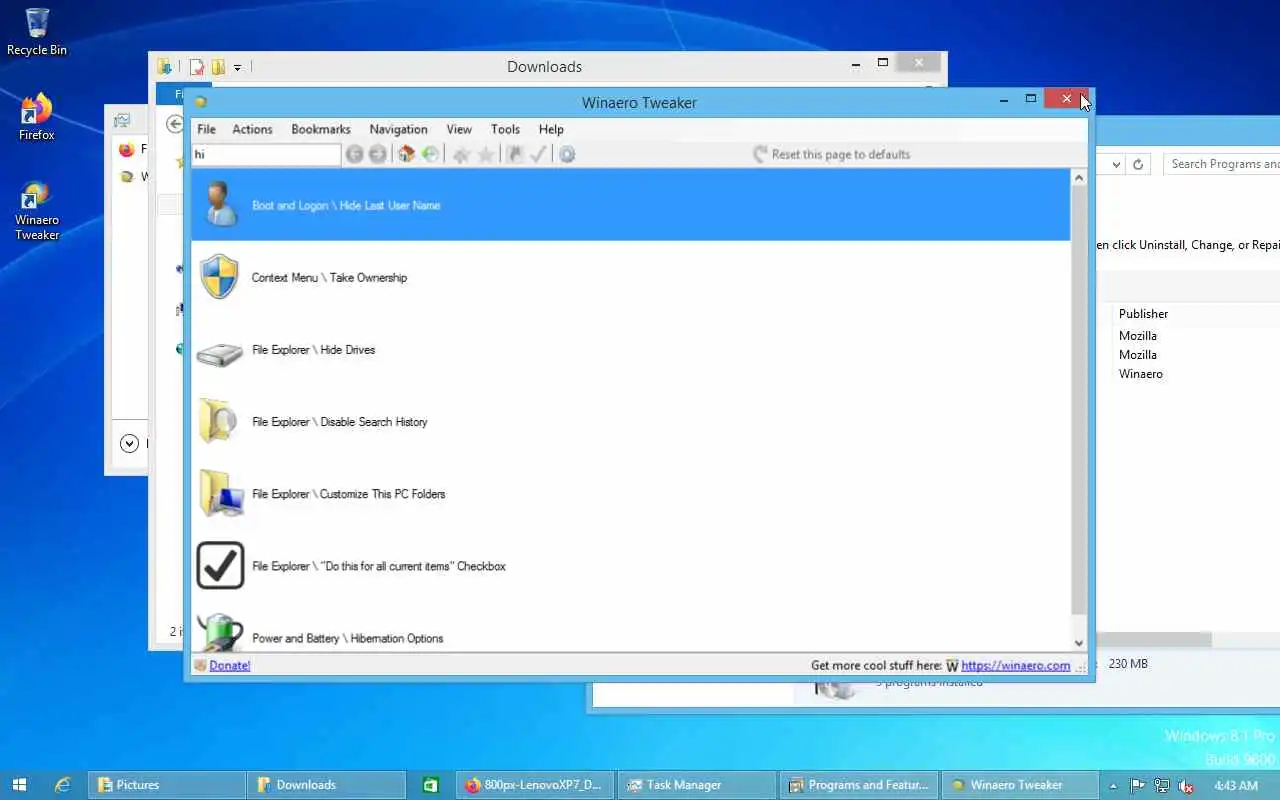
Task: Go to the Home page via house icon
Action: pos(406,154)
